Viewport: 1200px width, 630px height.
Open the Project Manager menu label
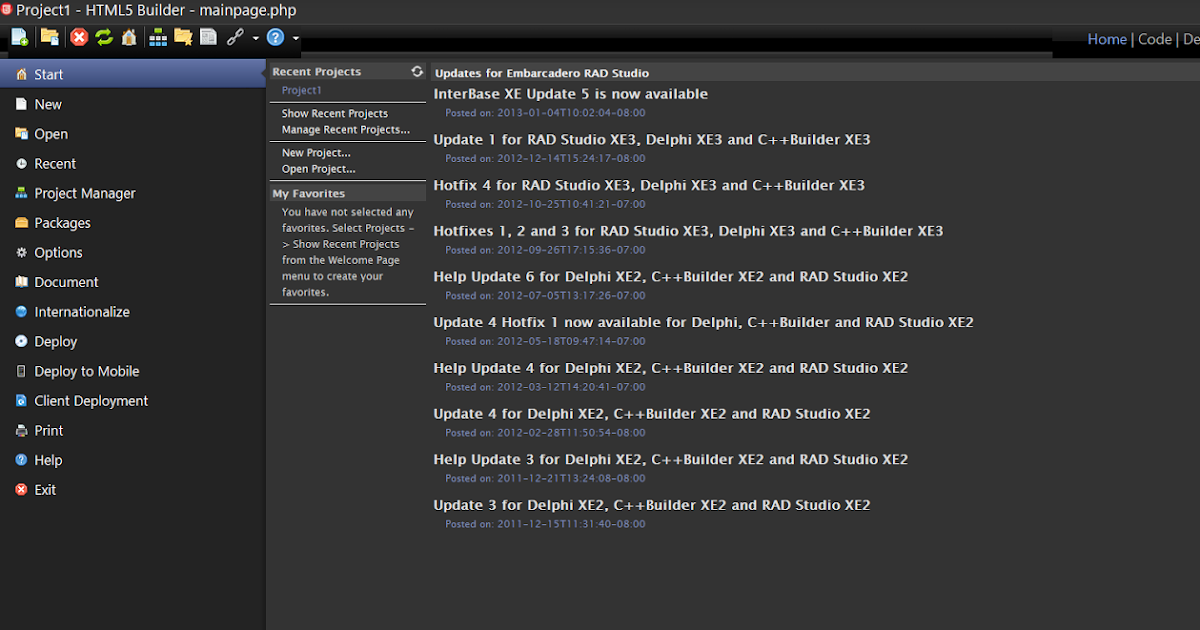(85, 193)
